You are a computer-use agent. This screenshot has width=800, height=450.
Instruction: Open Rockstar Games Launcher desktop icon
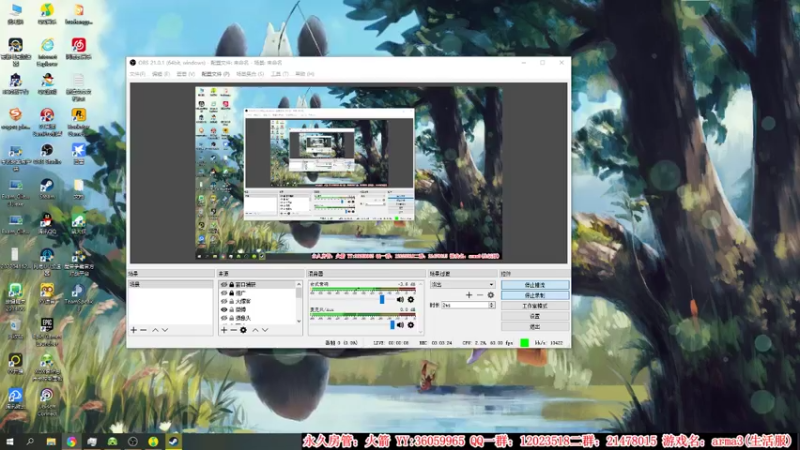coord(78,121)
